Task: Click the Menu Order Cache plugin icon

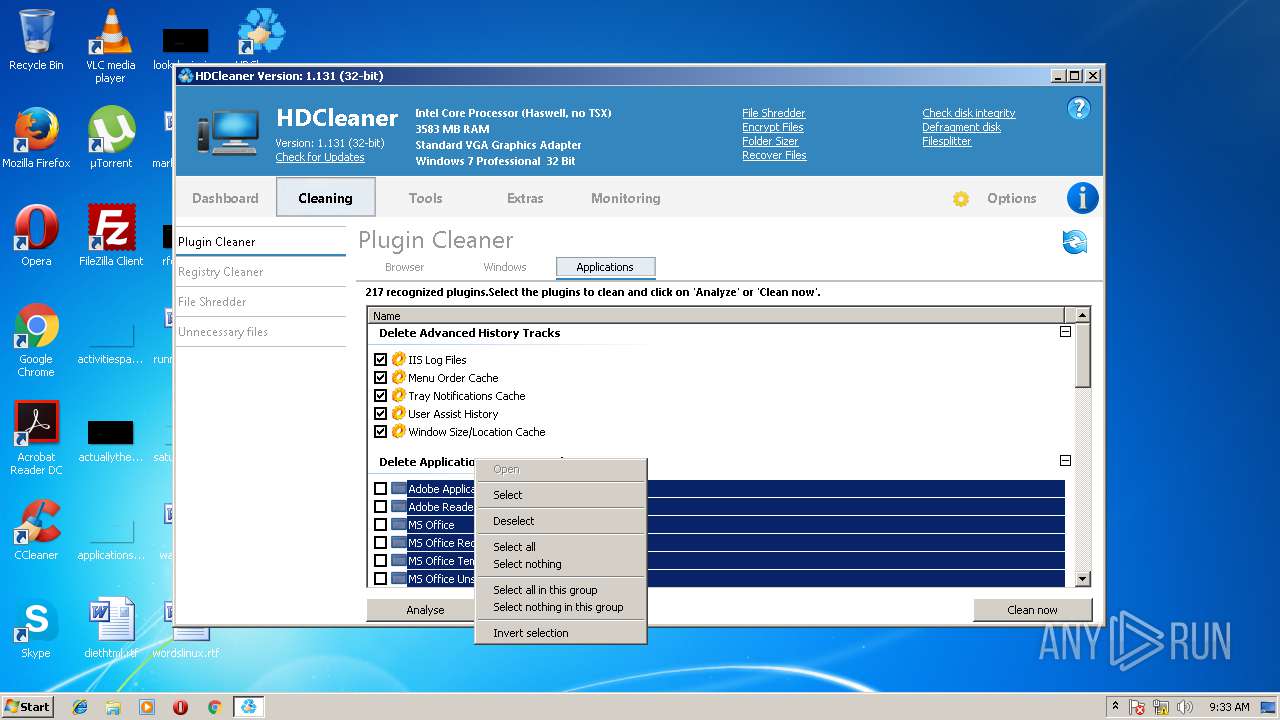Action: [399, 377]
